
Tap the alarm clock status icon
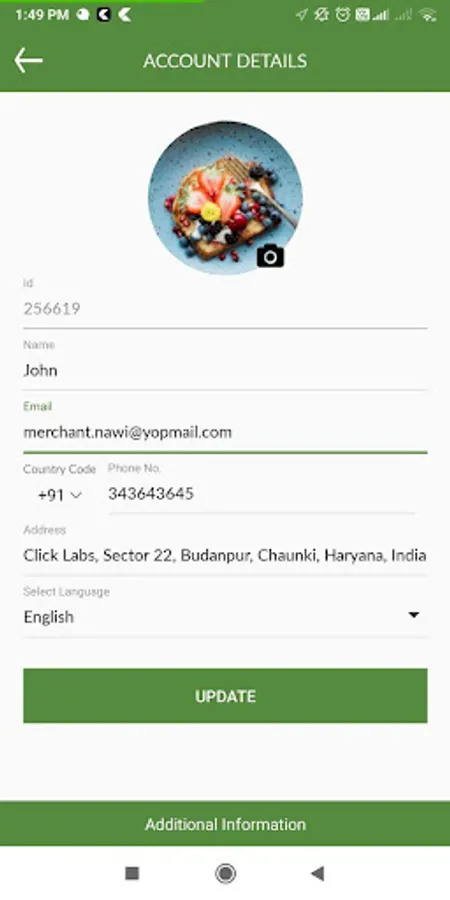343,15
